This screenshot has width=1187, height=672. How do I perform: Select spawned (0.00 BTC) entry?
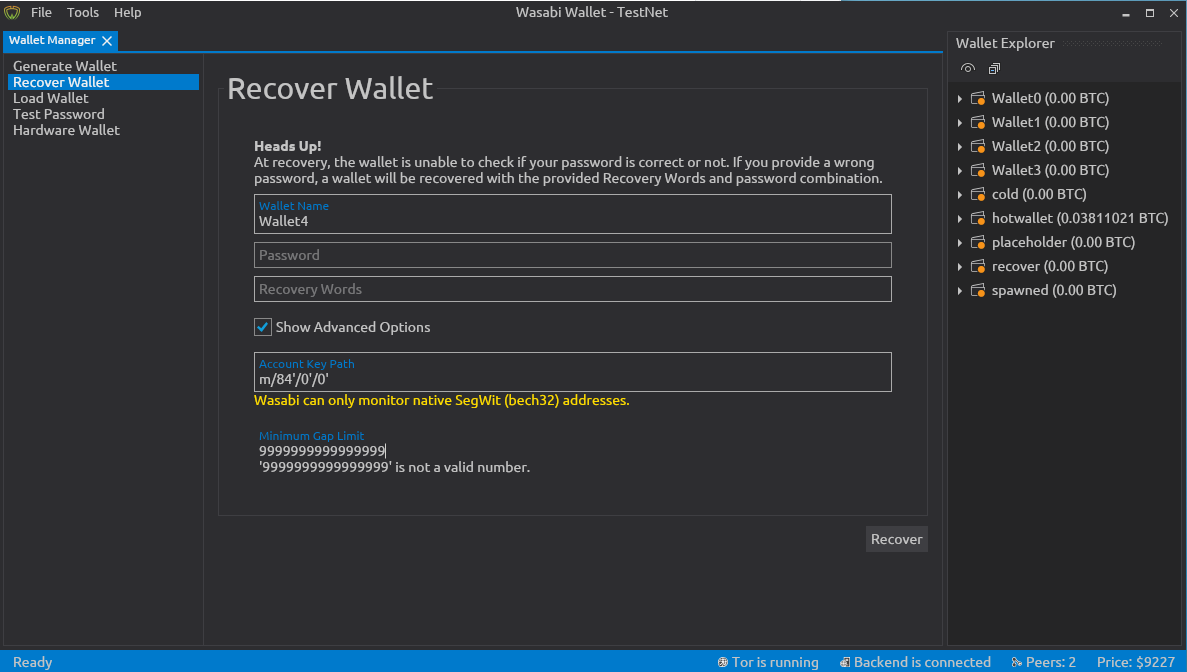(1054, 291)
